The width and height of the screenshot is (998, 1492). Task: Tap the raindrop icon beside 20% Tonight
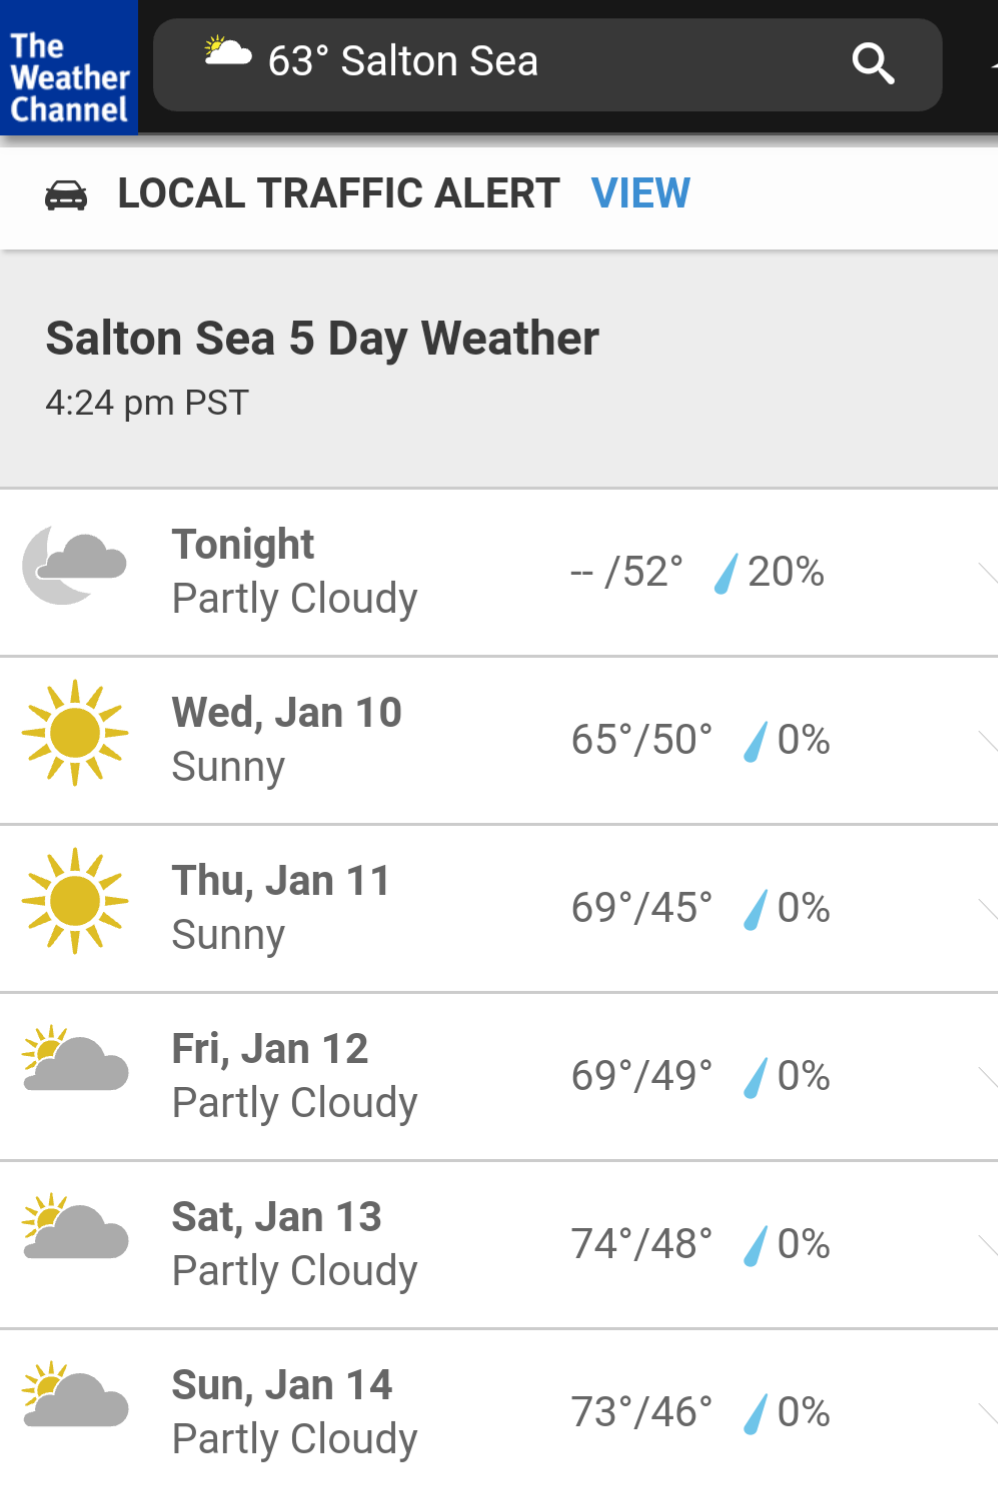(x=726, y=574)
